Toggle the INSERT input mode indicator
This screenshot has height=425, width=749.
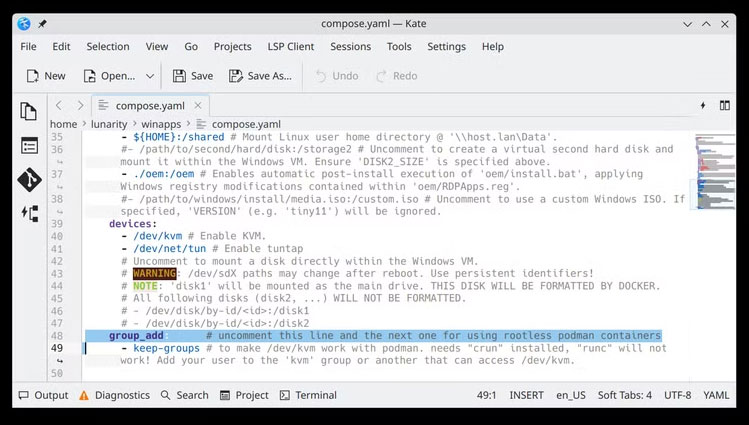[x=526, y=395]
